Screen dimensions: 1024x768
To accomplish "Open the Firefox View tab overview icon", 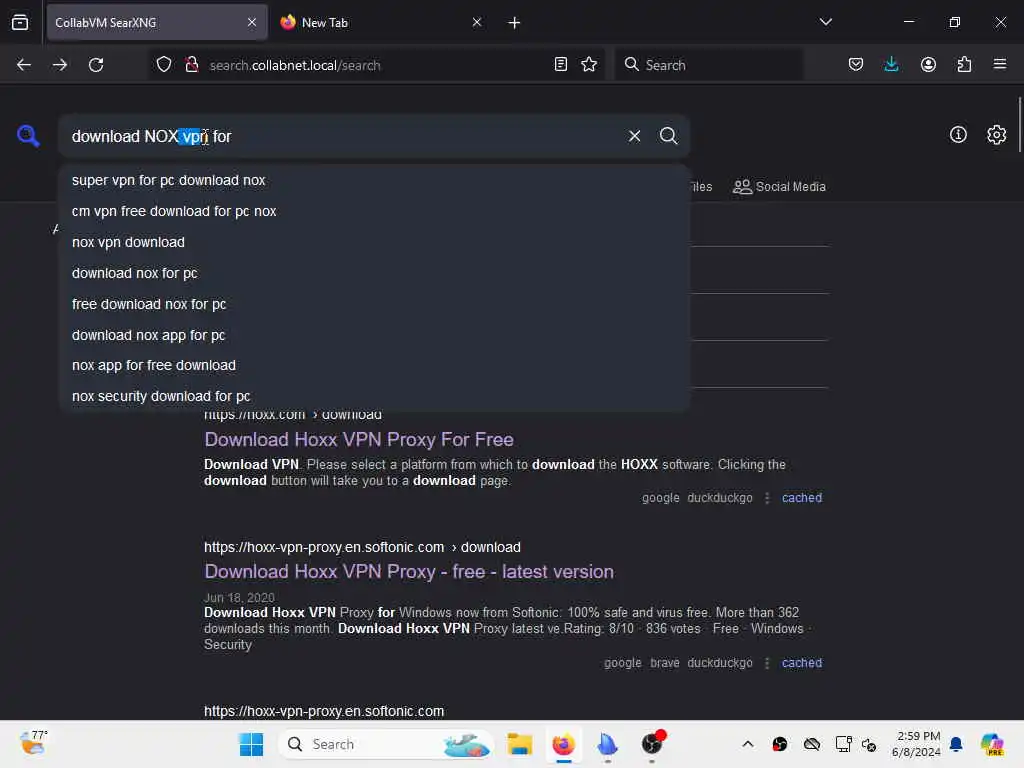I will [20, 22].
